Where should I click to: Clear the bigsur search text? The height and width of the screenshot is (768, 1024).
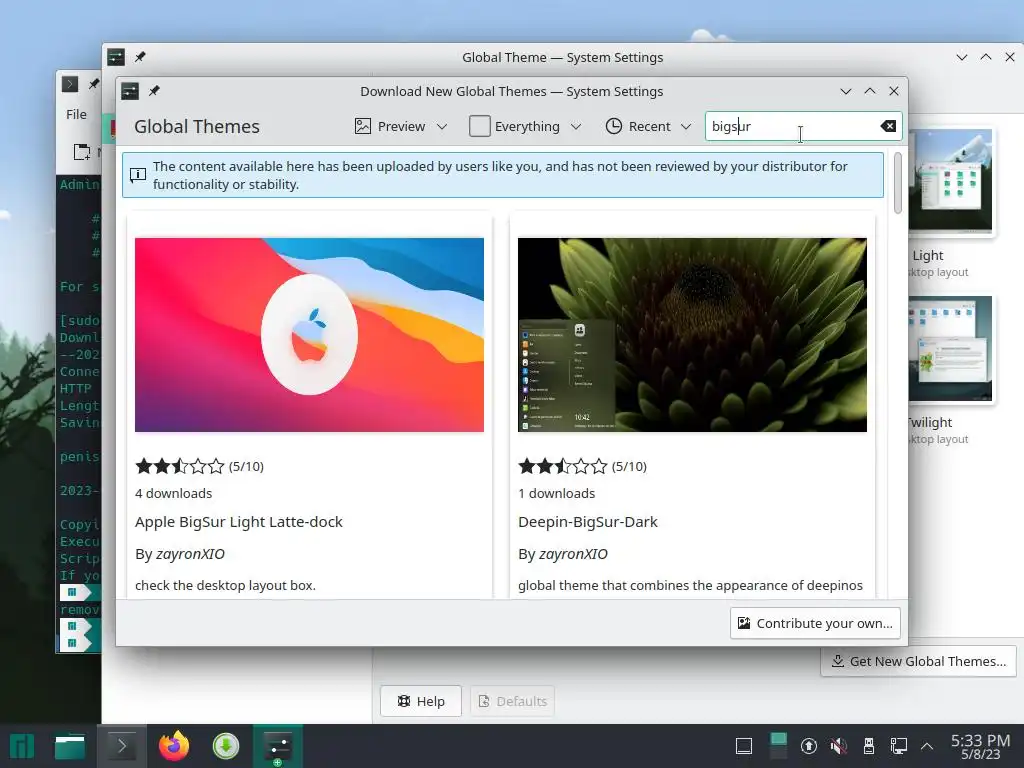pyautogui.click(x=888, y=126)
